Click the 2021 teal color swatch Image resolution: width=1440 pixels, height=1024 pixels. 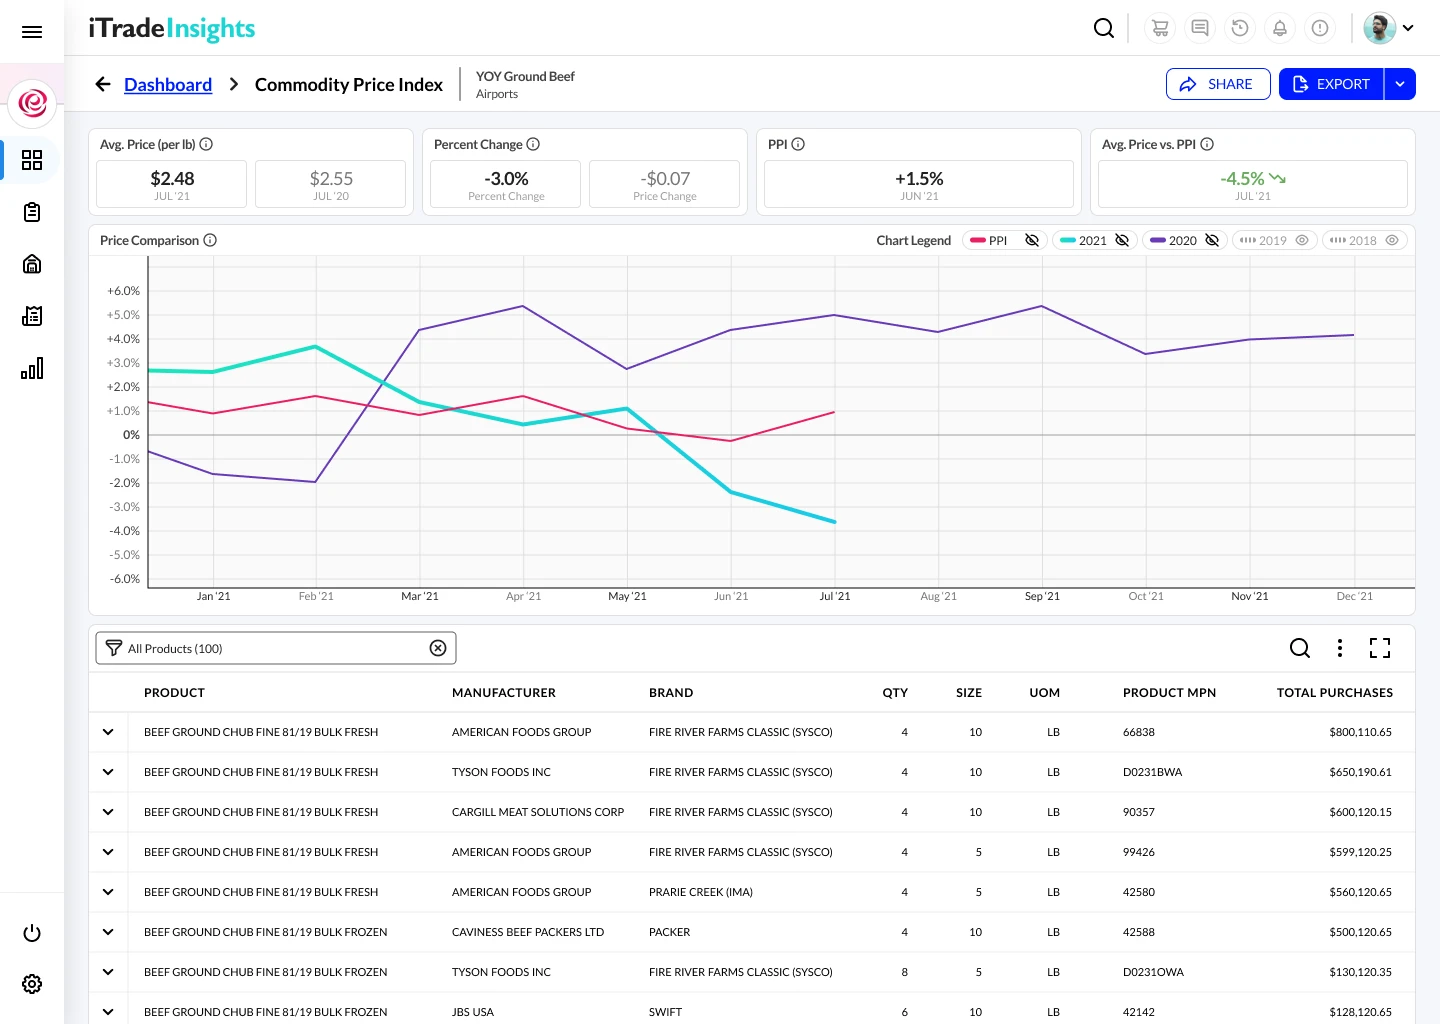tap(1068, 240)
